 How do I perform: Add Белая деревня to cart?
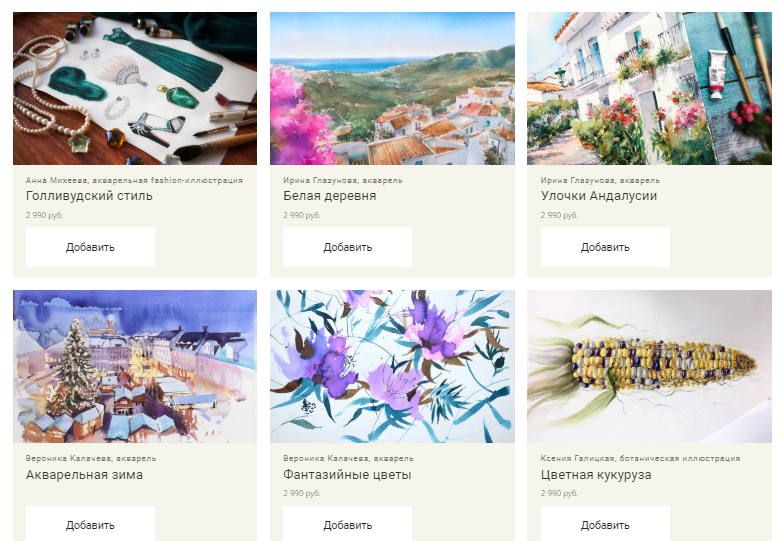348,247
